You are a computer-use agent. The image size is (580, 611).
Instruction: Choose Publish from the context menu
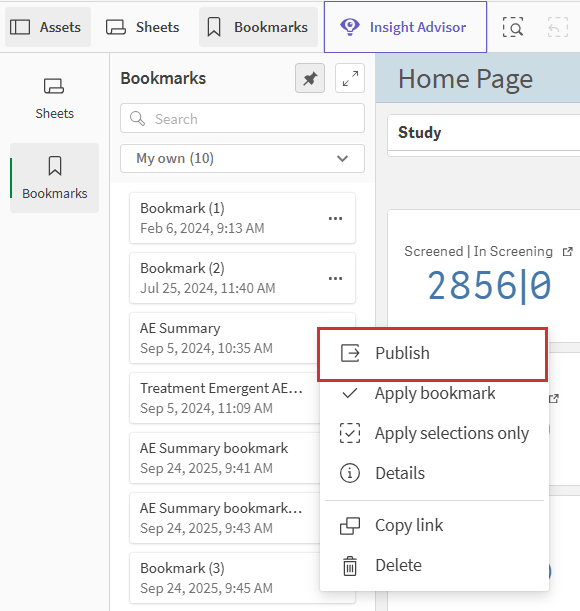tap(433, 354)
